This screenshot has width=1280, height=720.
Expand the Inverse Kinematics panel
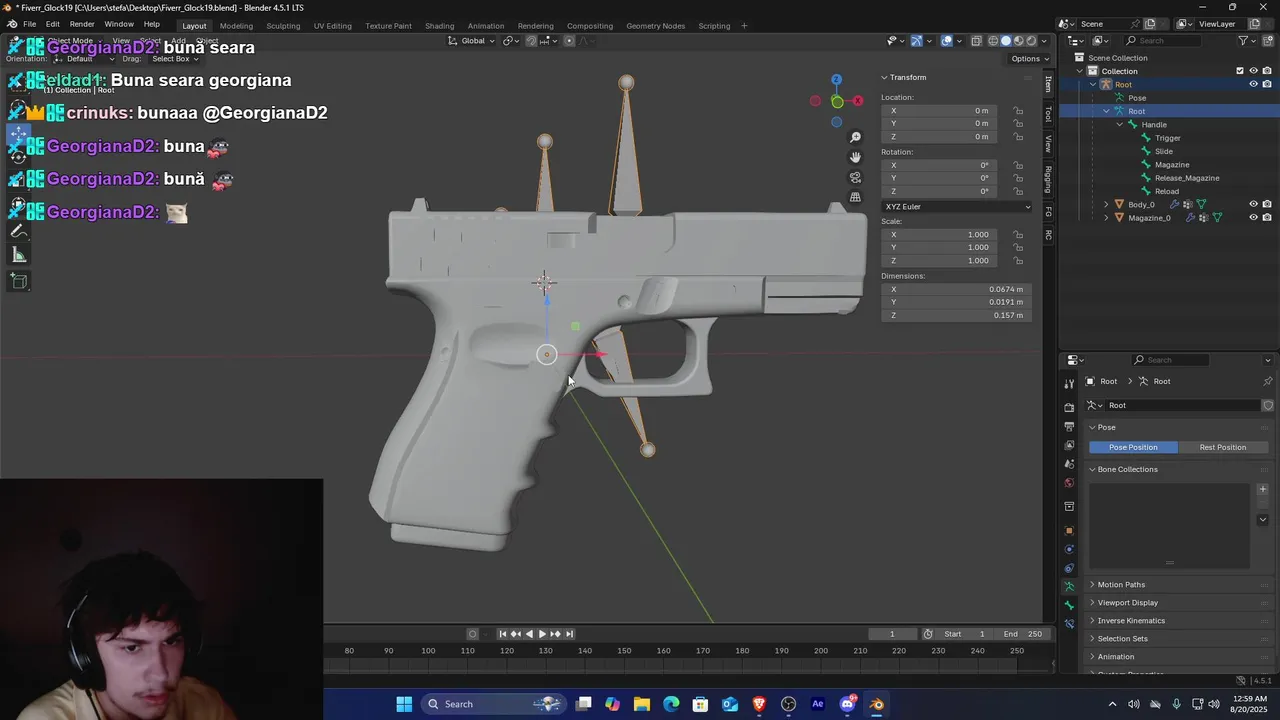point(1131,621)
